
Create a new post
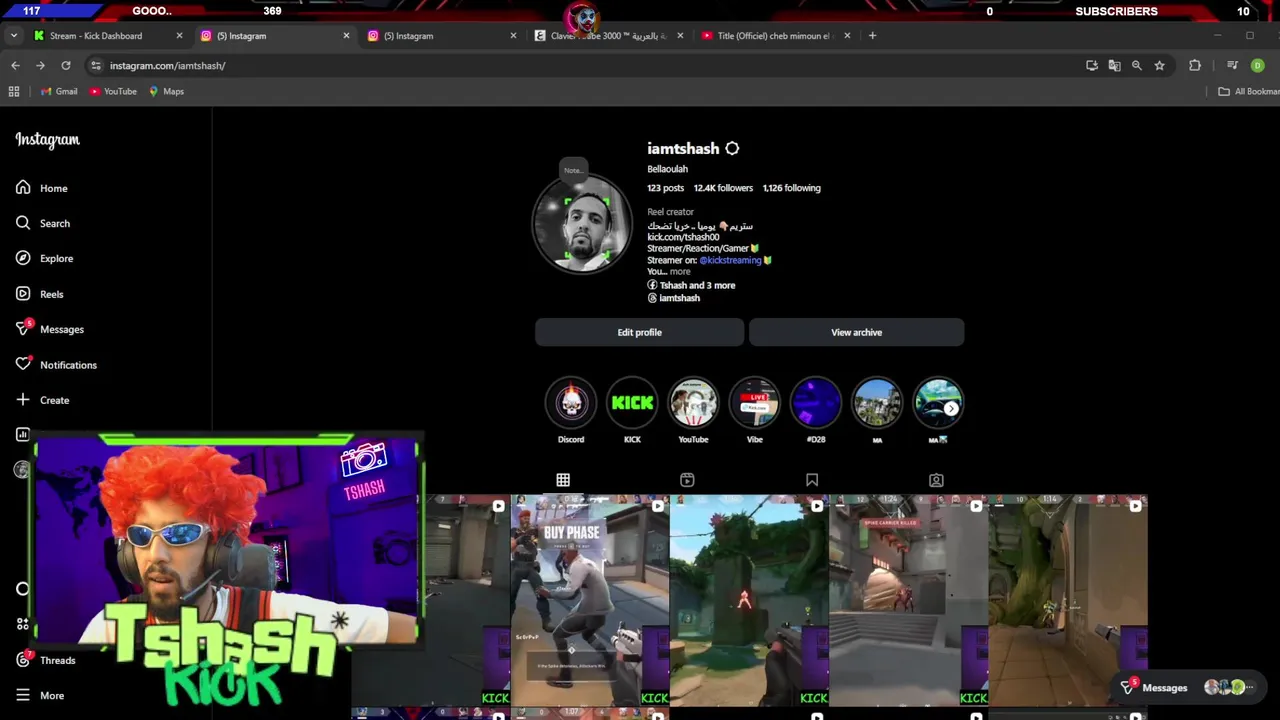(42, 400)
